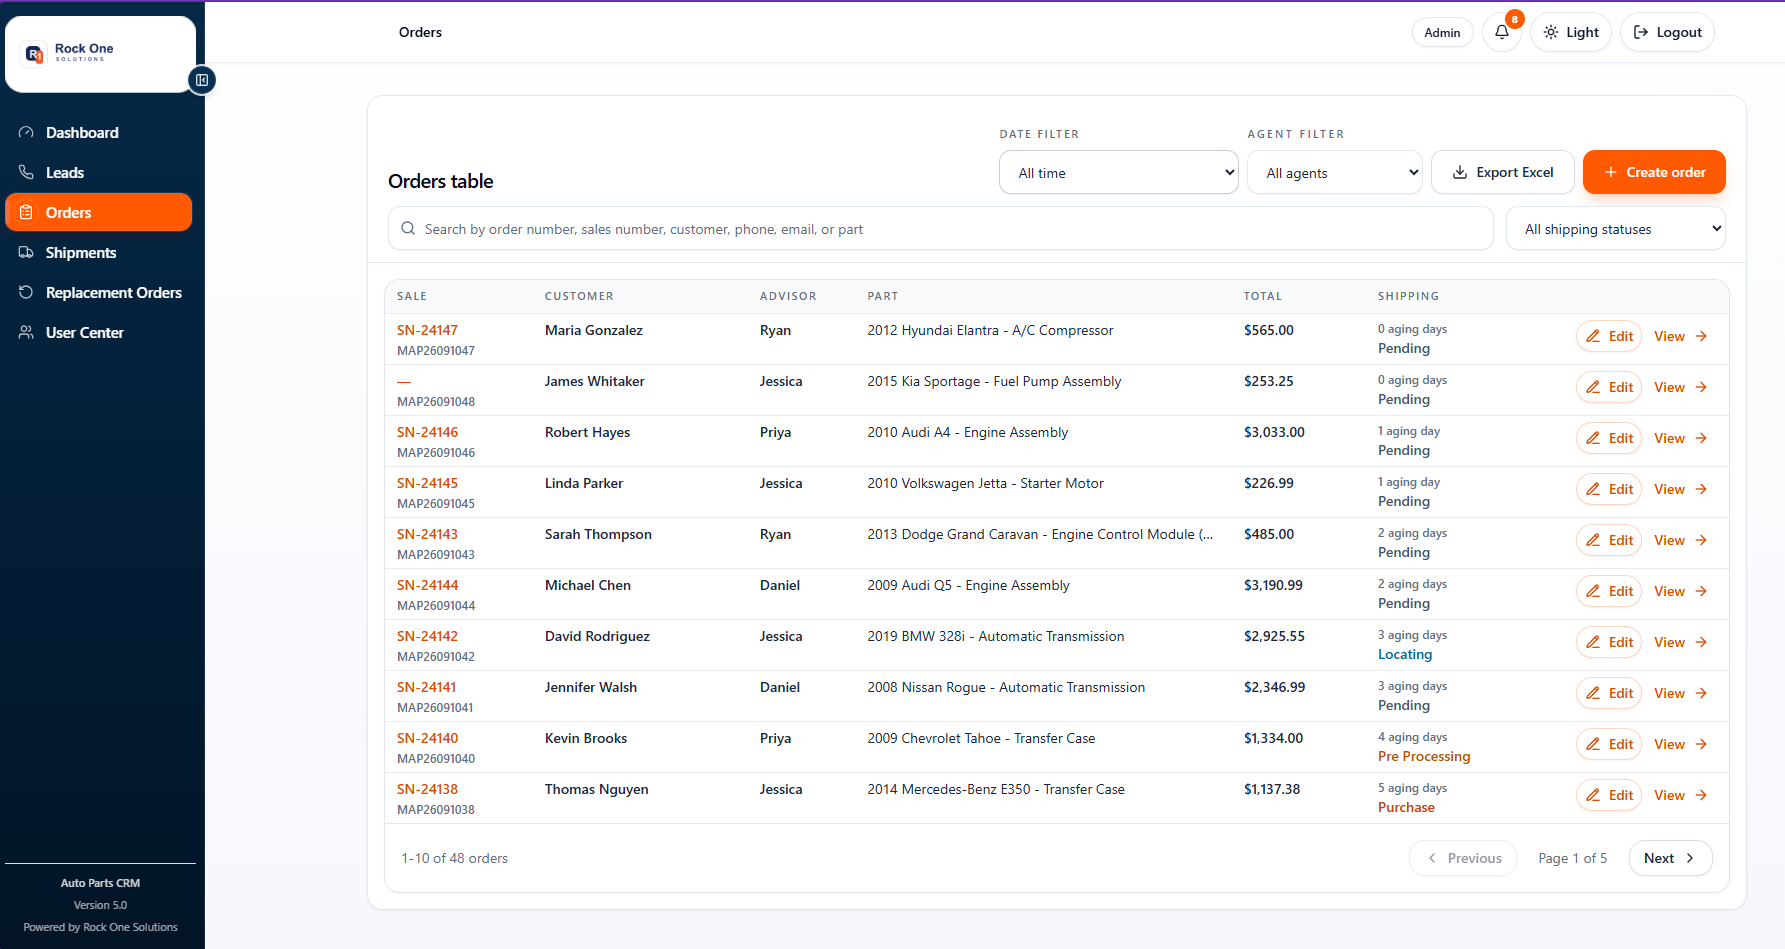Click the pencil icon for Robert Hayes order
Viewport: 1785px width, 949px height.
(x=1593, y=438)
